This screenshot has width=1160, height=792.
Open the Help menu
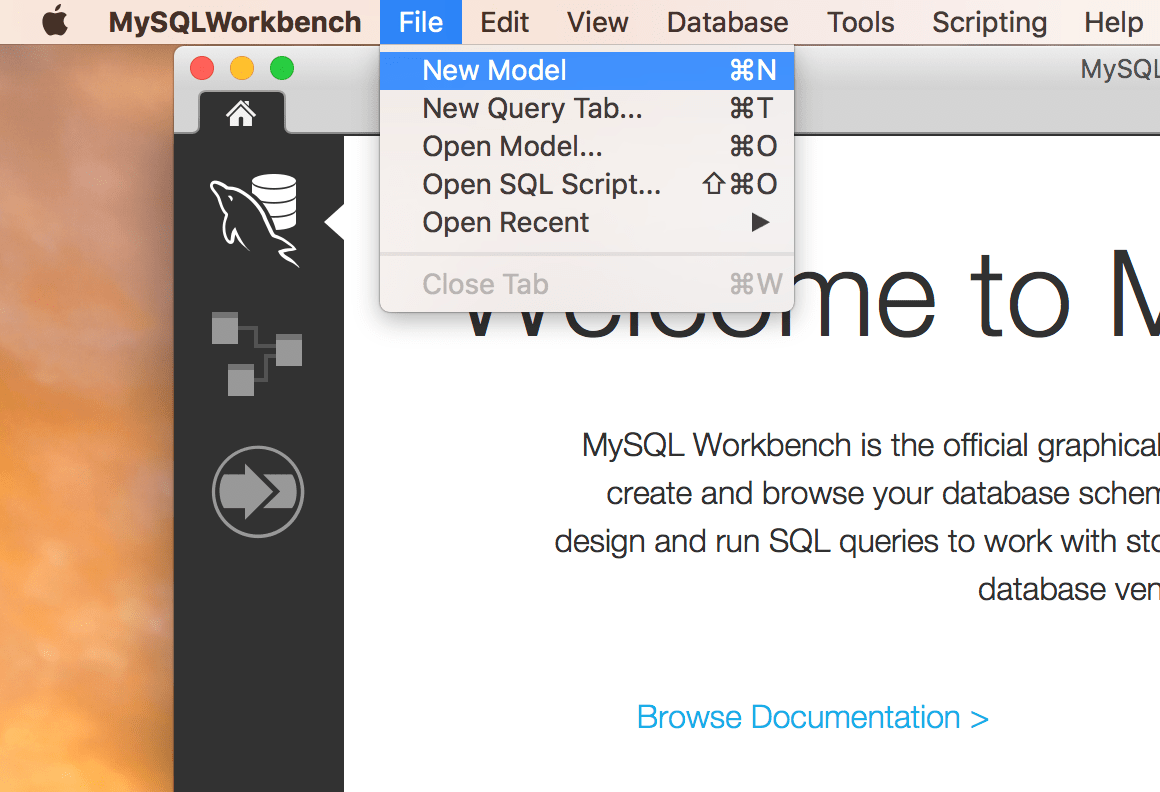pos(1113,22)
